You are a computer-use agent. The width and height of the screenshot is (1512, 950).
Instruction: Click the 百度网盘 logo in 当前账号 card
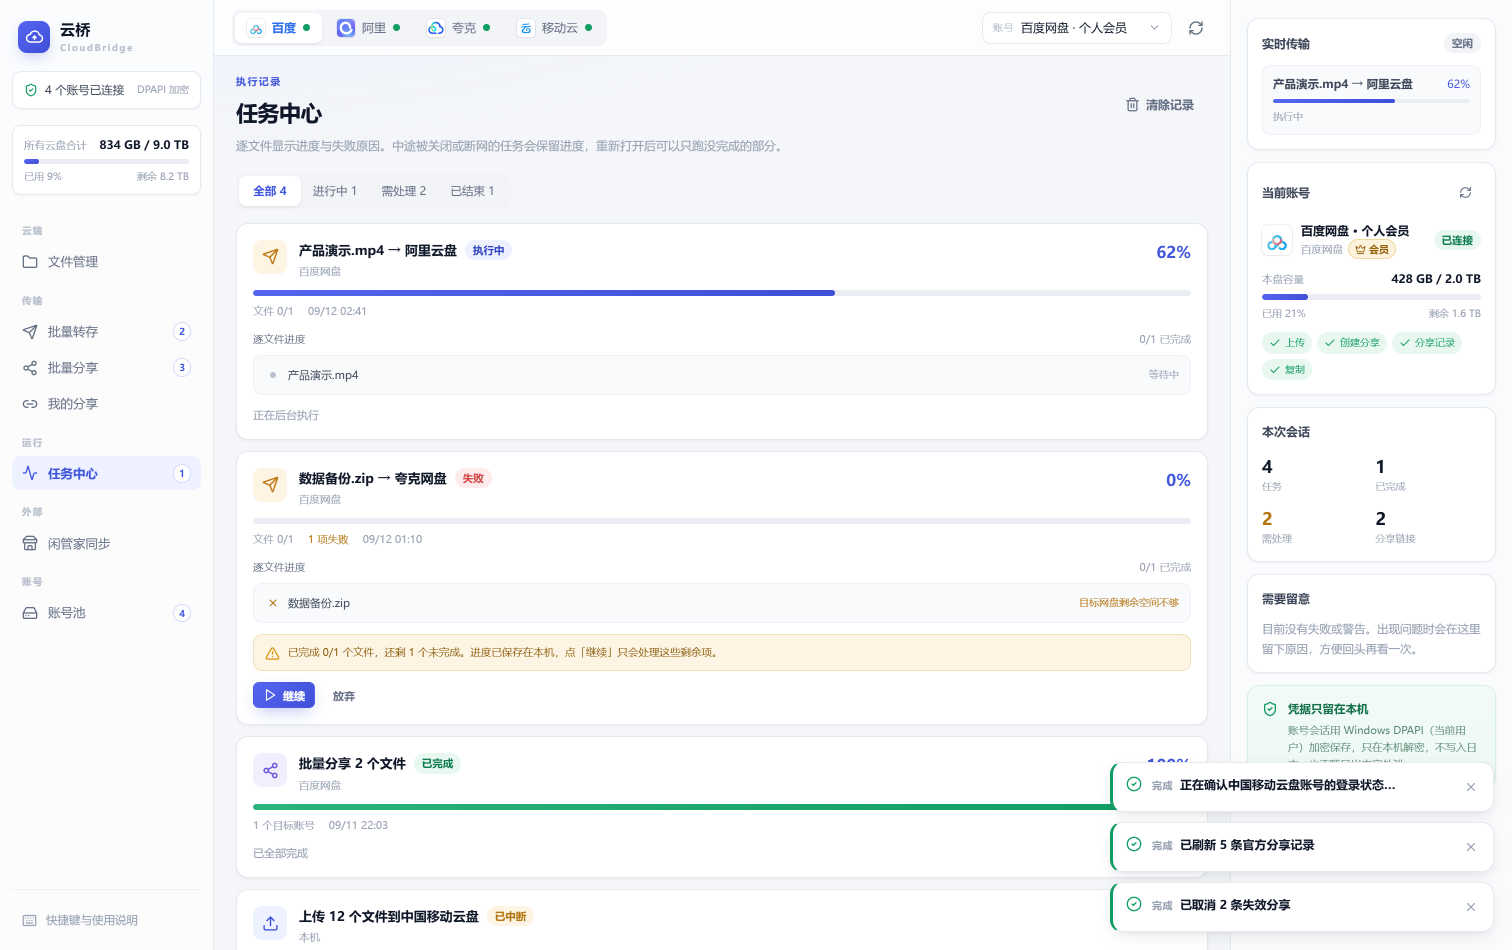[1277, 241]
